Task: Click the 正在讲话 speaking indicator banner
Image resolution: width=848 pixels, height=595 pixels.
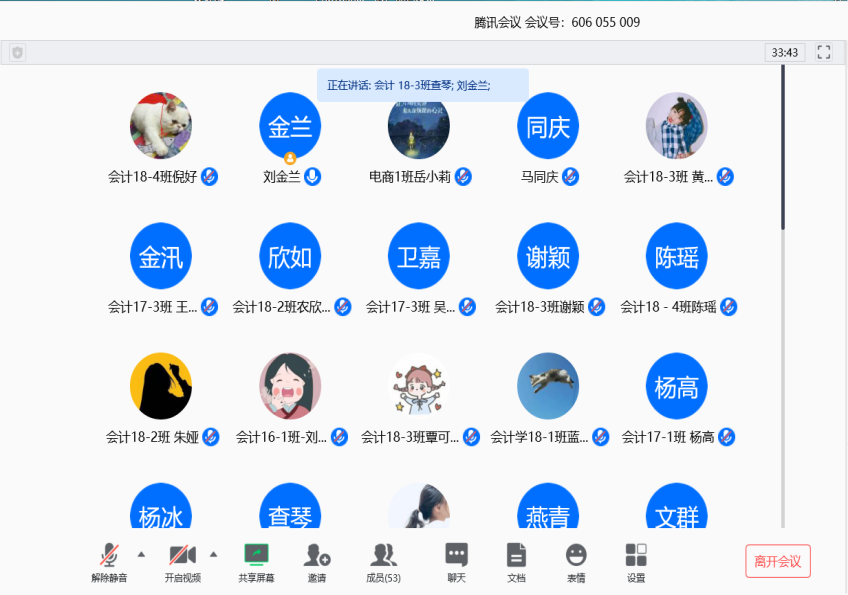Action: tap(422, 86)
